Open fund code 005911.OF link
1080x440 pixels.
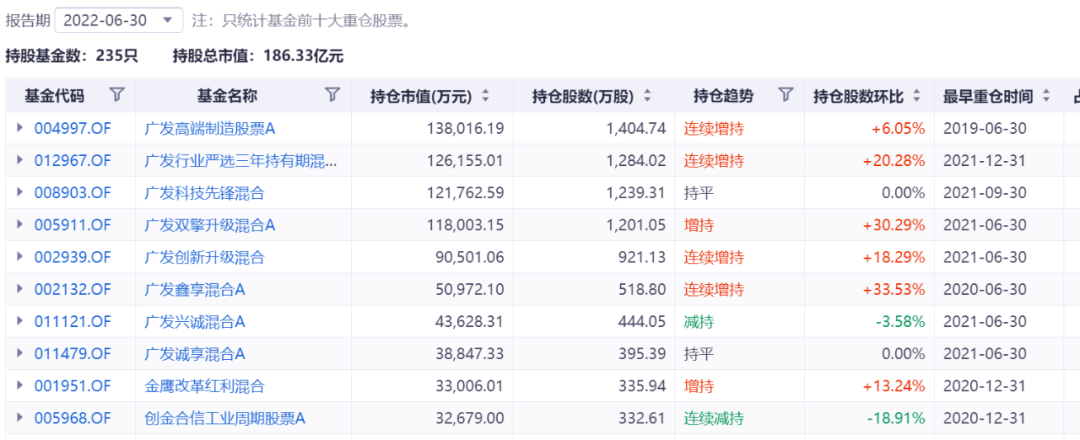pyautogui.click(x=72, y=225)
